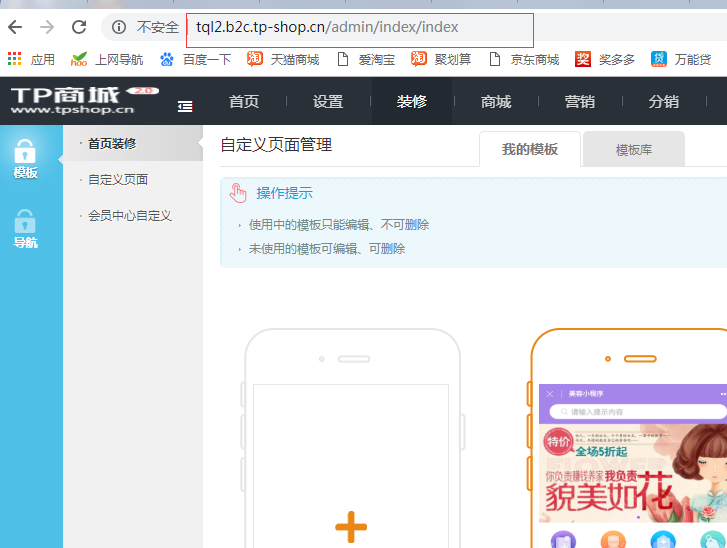Viewport: 727px width, 548px height.
Task: Select 会员中心自定义 in the left submenu
Action: point(130,216)
